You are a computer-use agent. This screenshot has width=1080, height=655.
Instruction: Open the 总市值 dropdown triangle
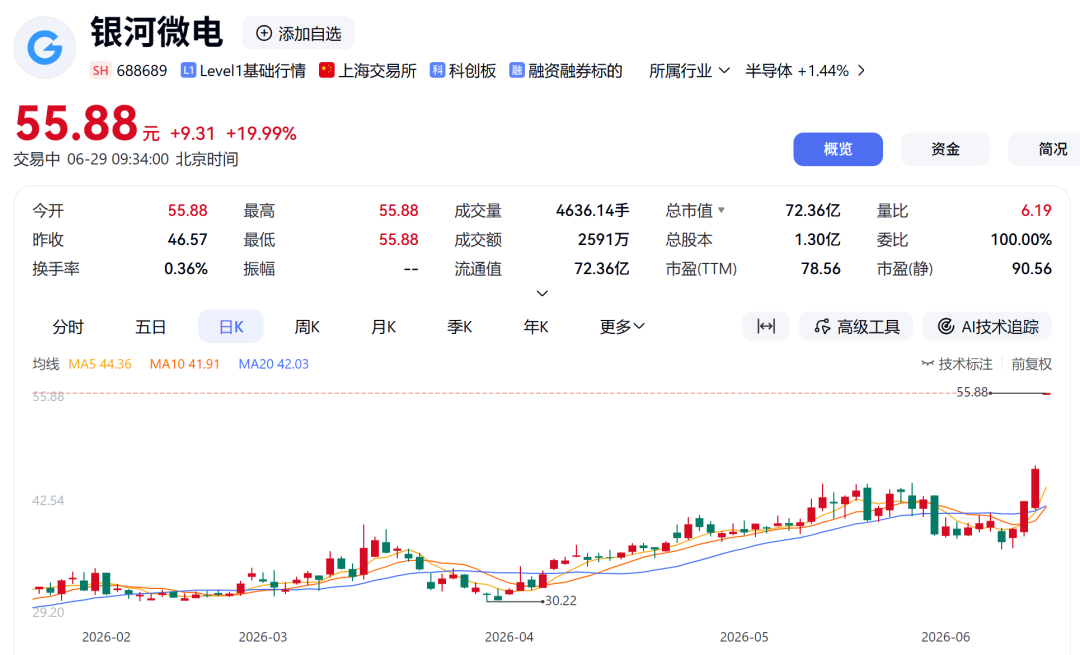(721, 210)
